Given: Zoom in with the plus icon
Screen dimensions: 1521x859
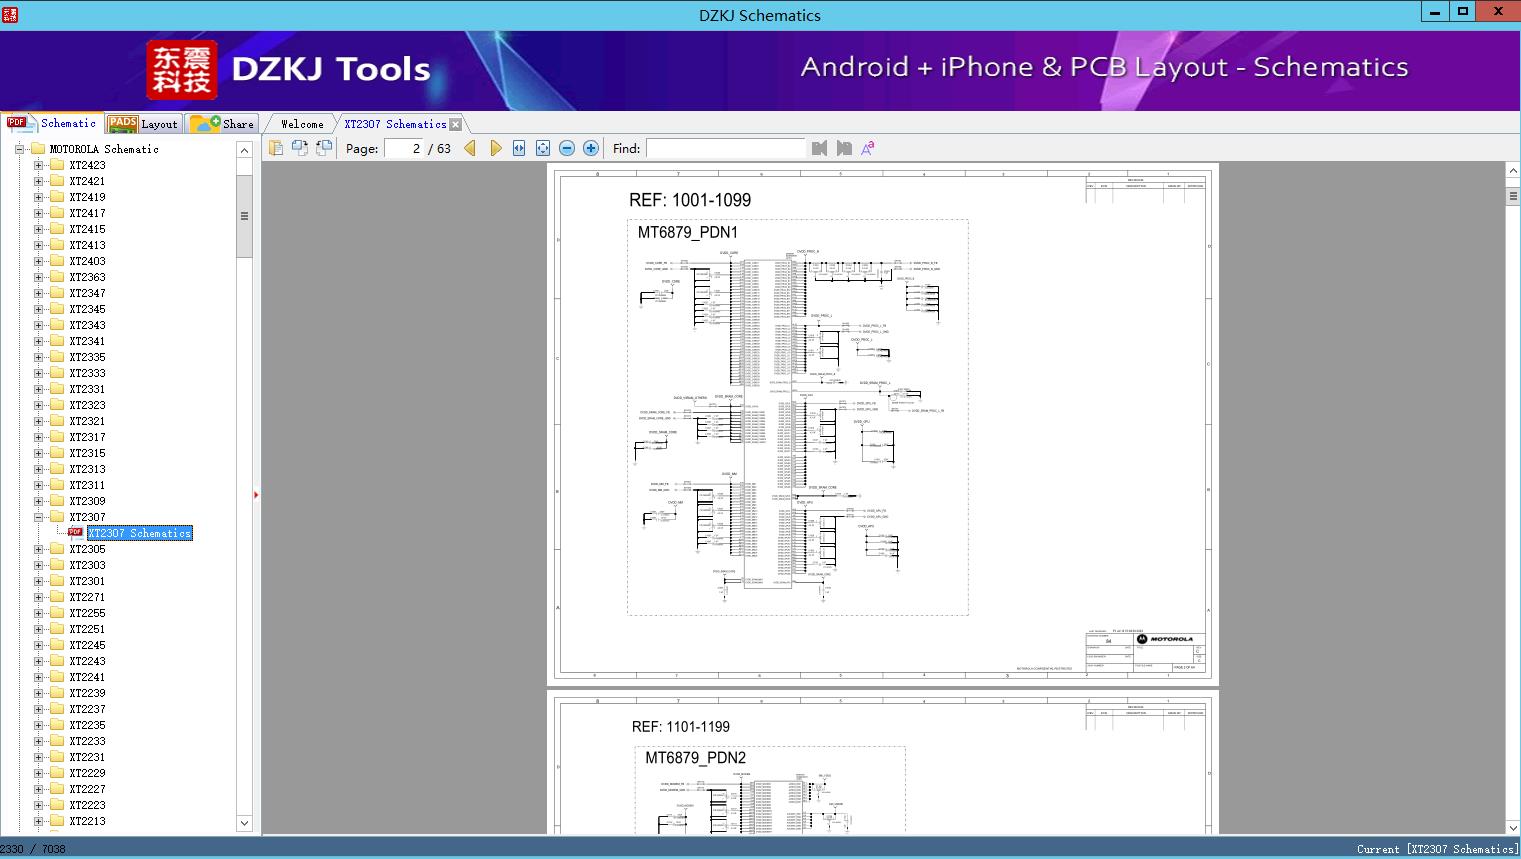Looking at the screenshot, I should coord(591,148).
